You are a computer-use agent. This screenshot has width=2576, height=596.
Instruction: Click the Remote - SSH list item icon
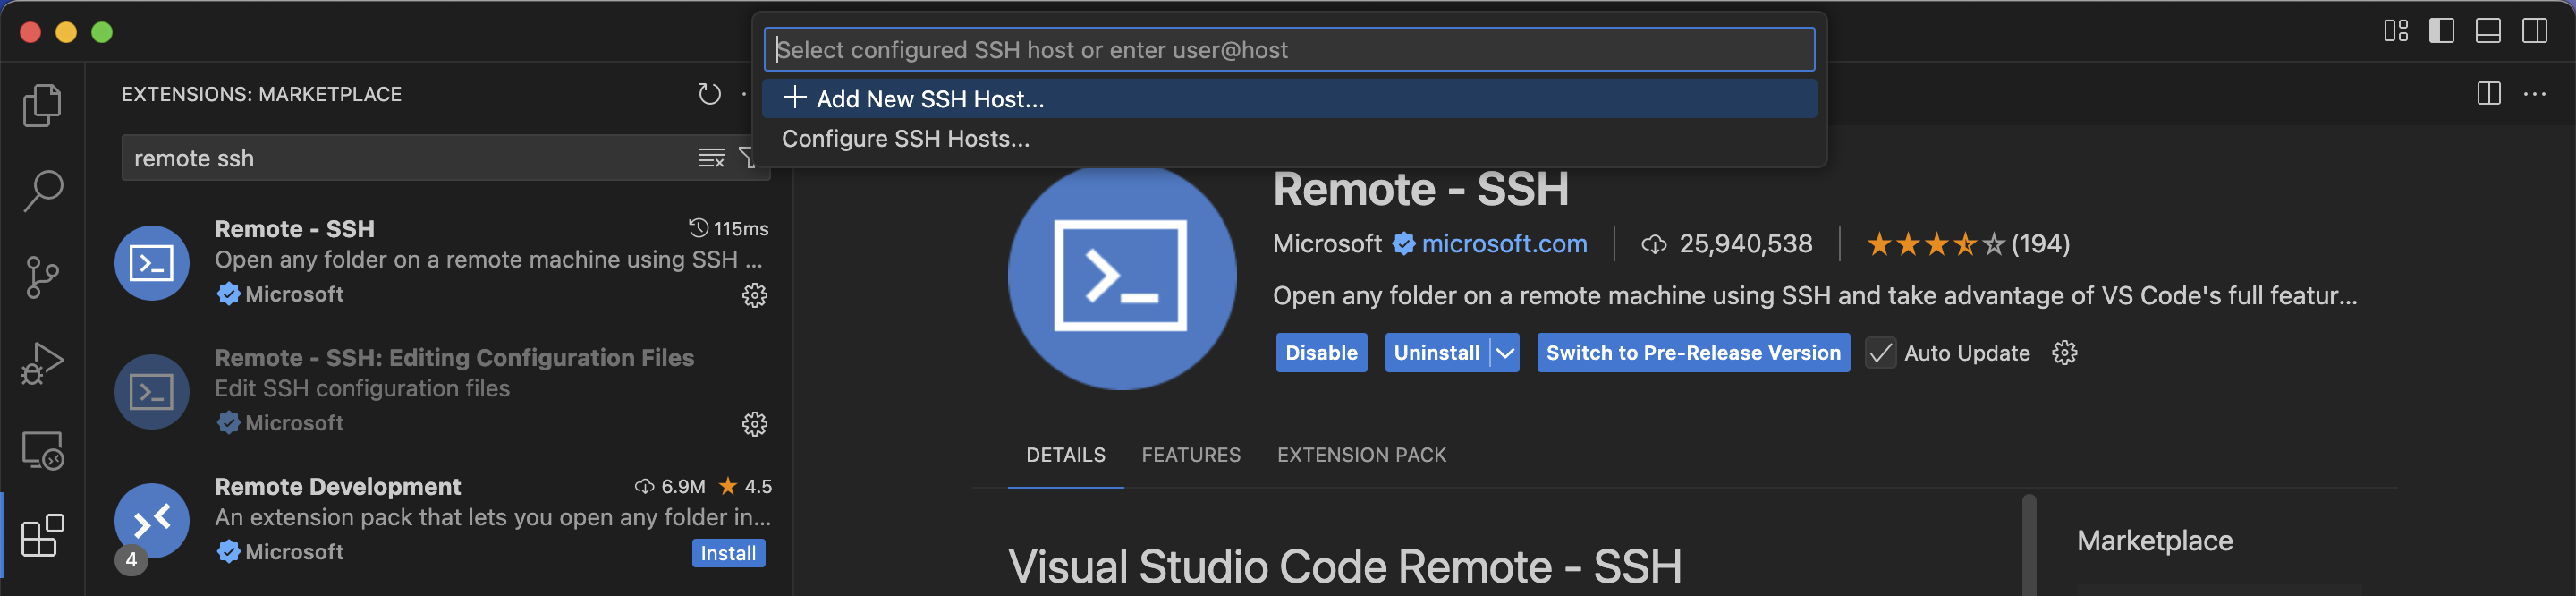152,263
